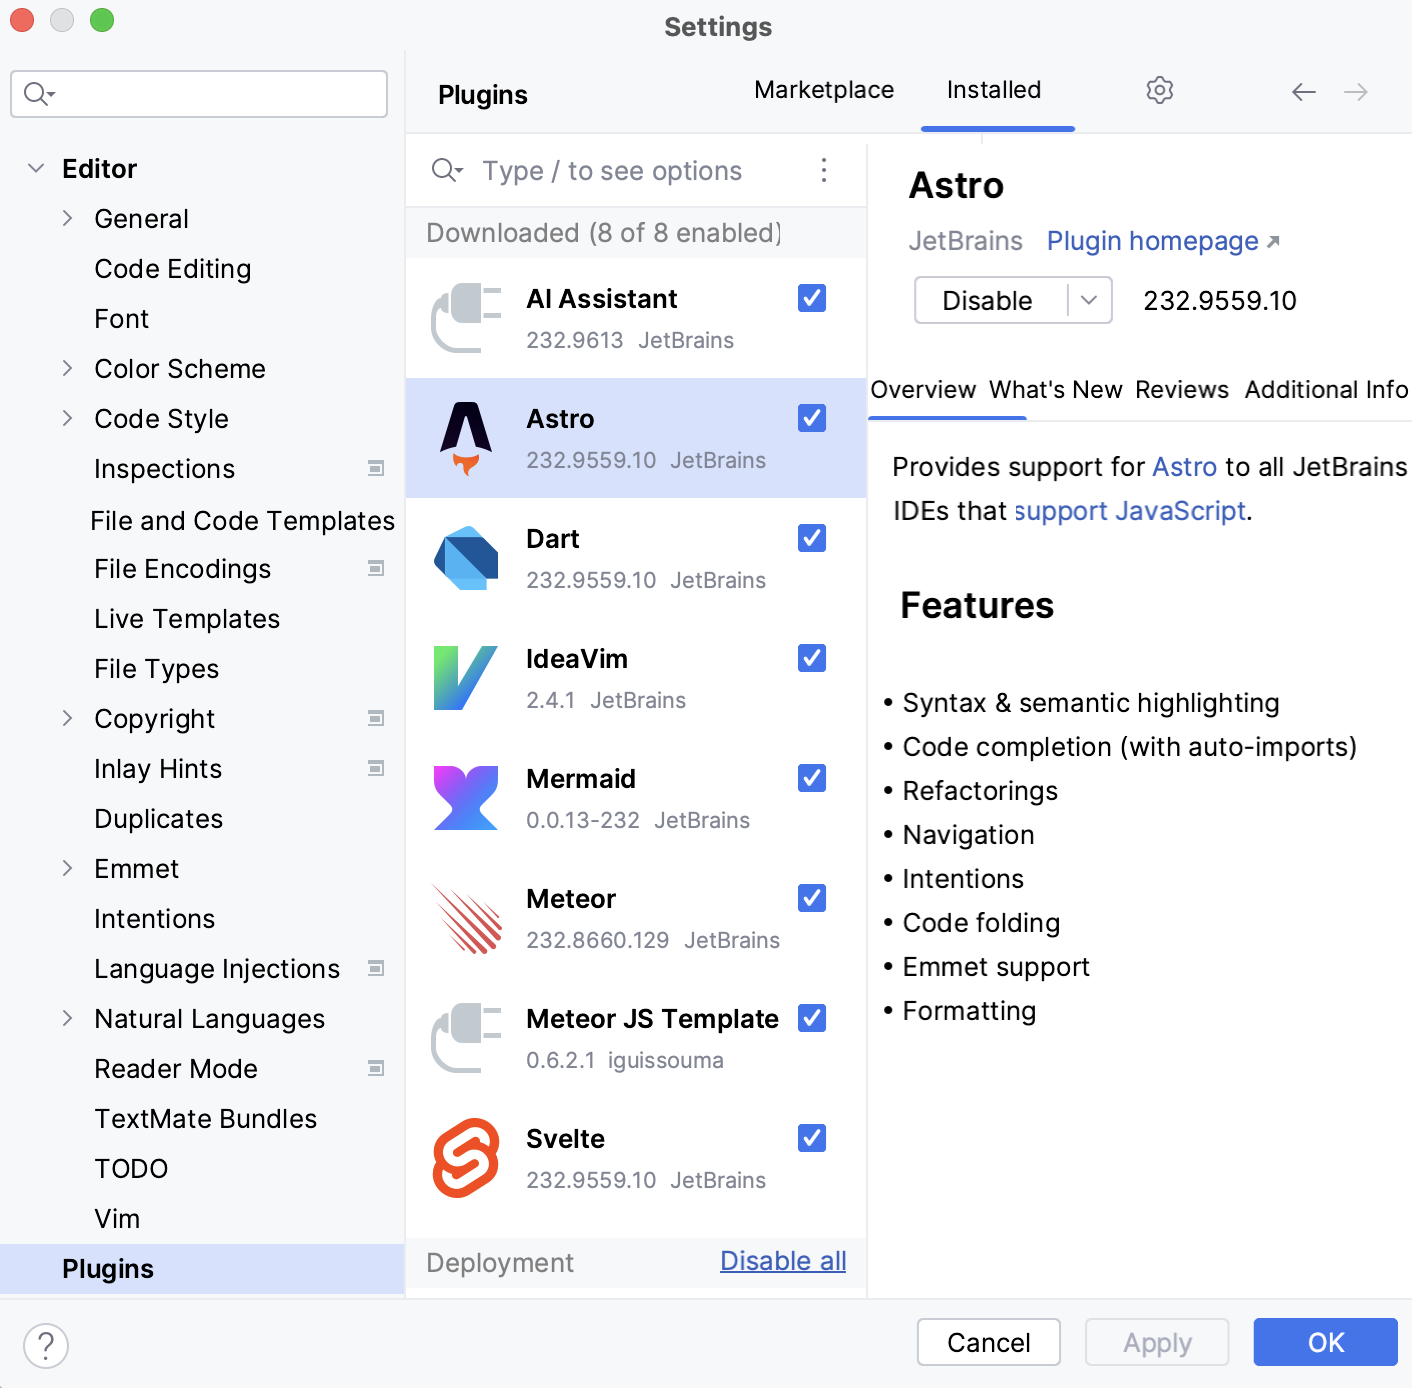Open the plugins settings gear icon

[1159, 90]
